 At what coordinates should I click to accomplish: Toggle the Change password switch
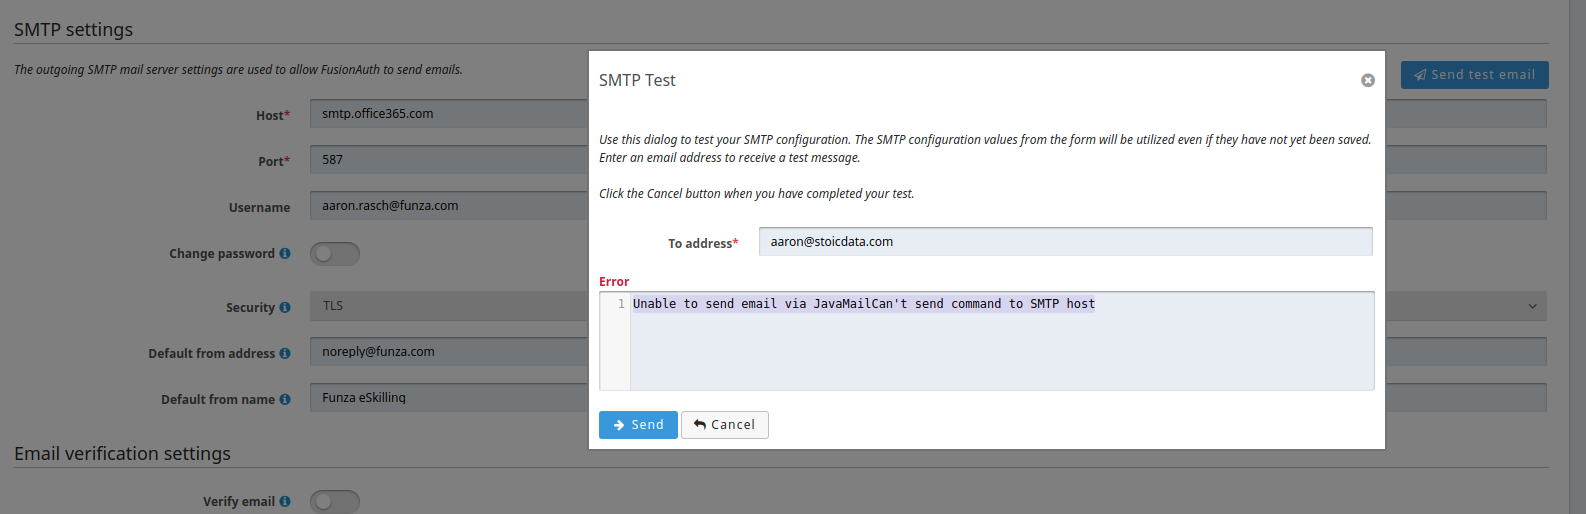tap(334, 254)
